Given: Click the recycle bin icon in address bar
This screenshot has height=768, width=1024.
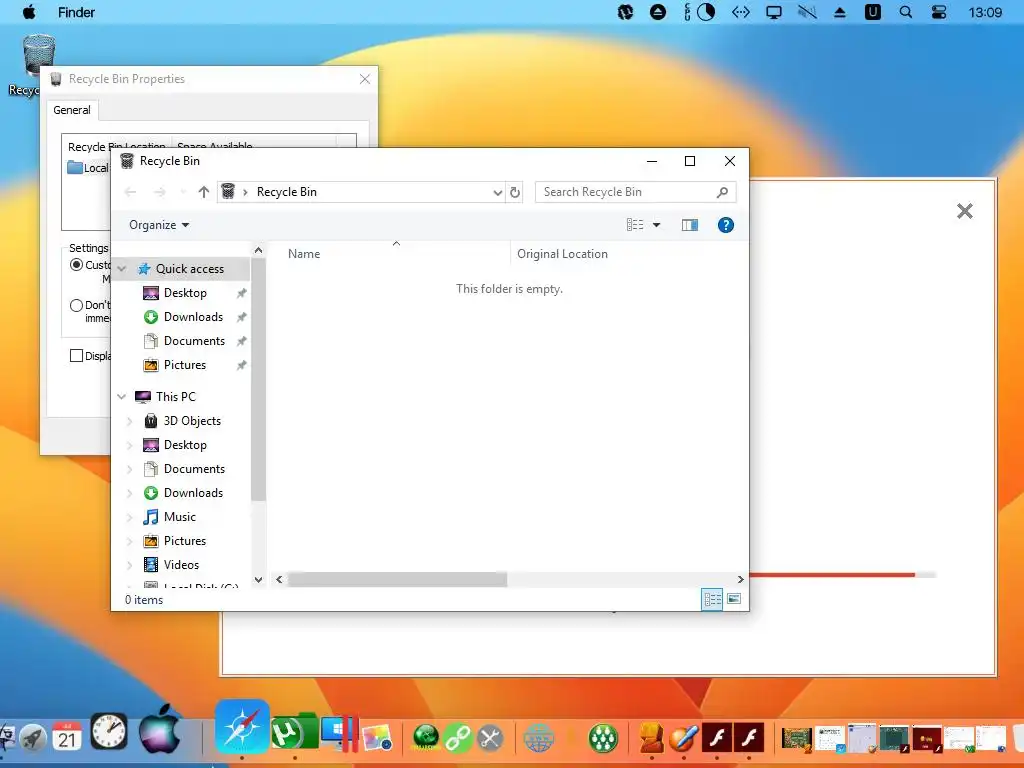Looking at the screenshot, I should click(x=227, y=191).
